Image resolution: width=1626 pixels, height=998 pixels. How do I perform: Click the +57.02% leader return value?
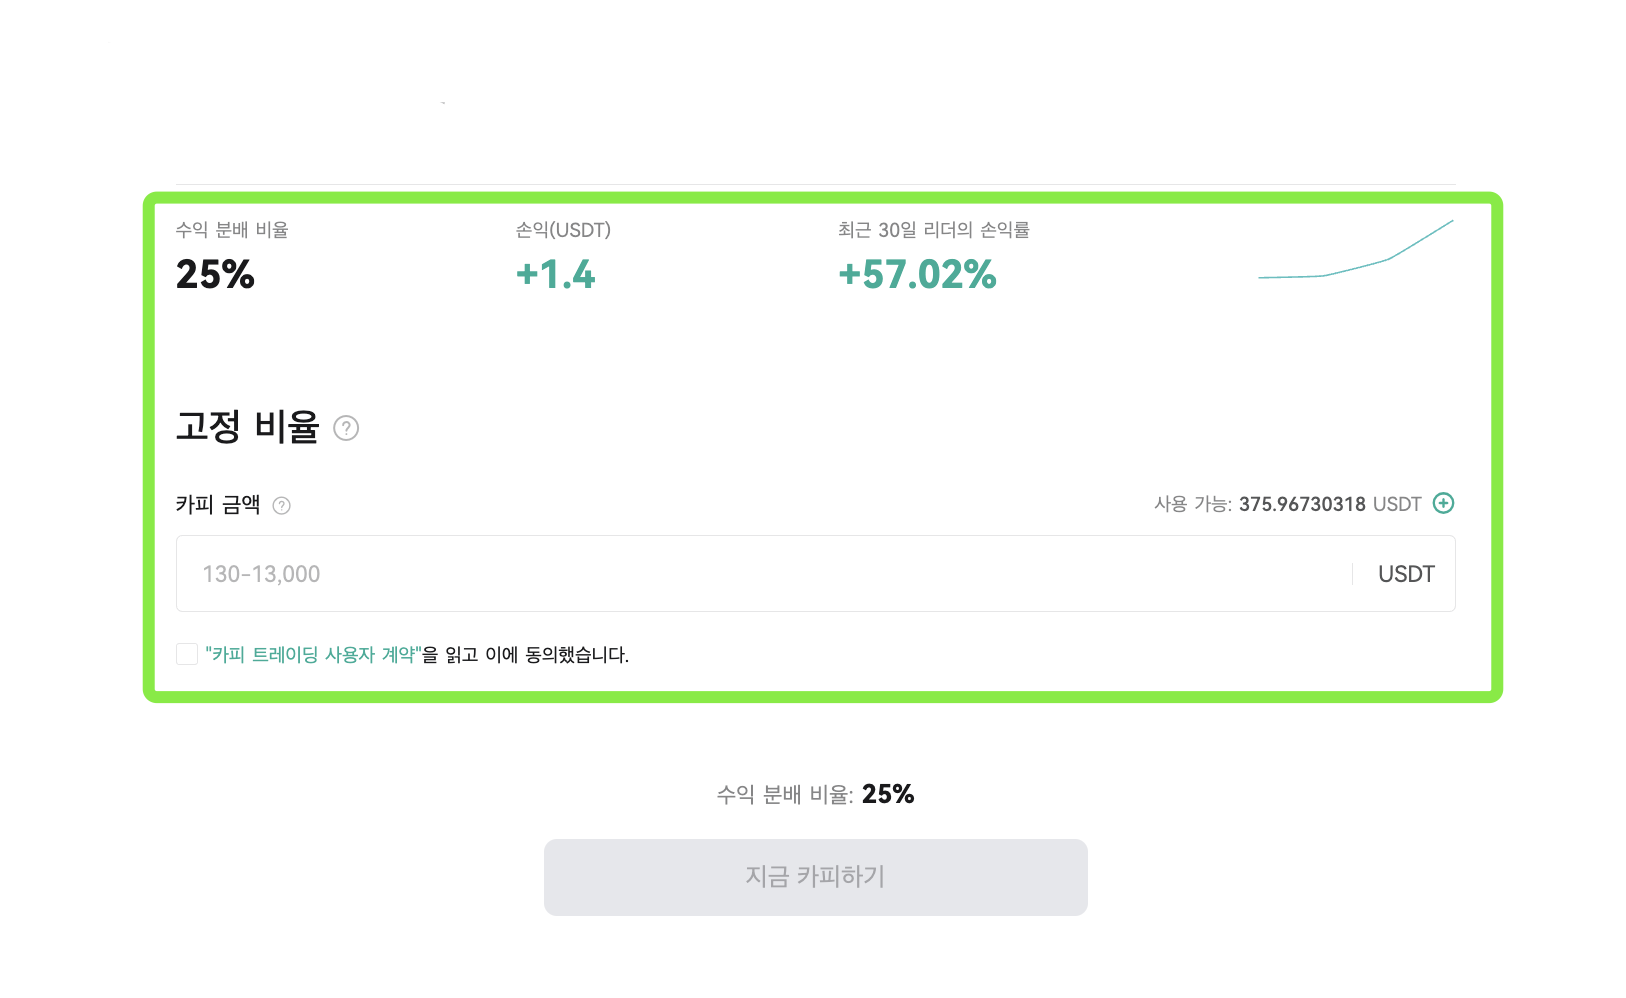tap(916, 275)
